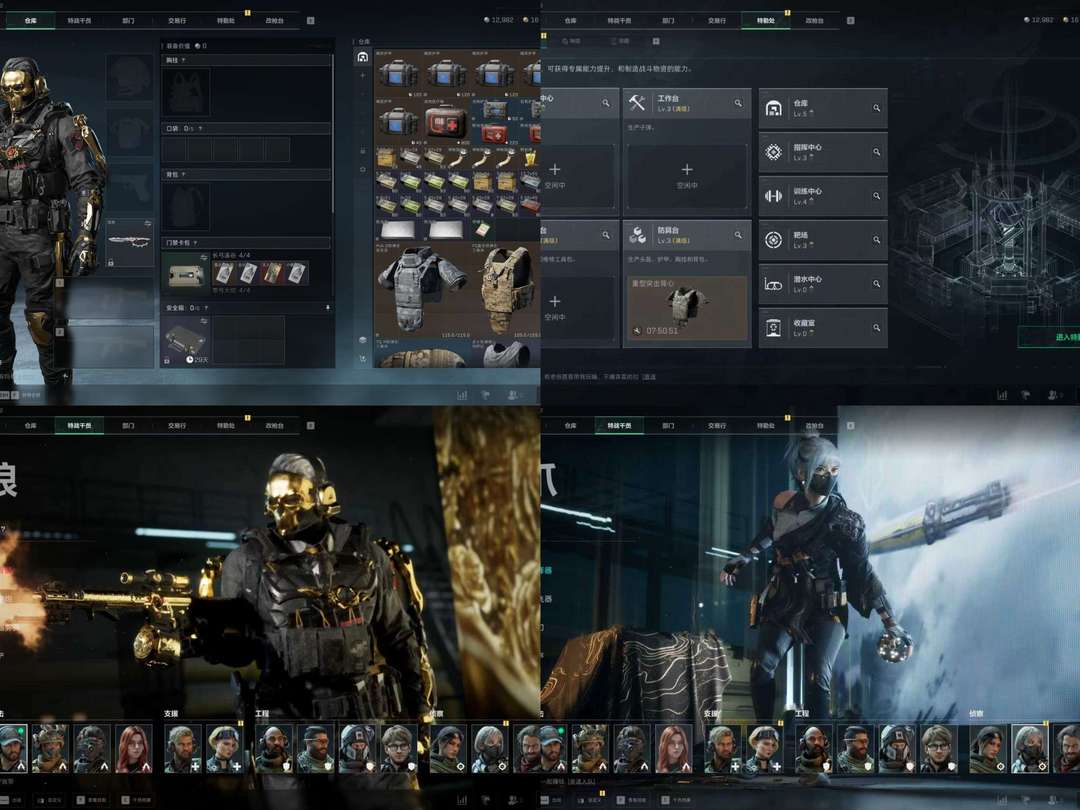Click the highlighted 特勤处 tab
Screen dimensions: 1080x810
coord(765,20)
